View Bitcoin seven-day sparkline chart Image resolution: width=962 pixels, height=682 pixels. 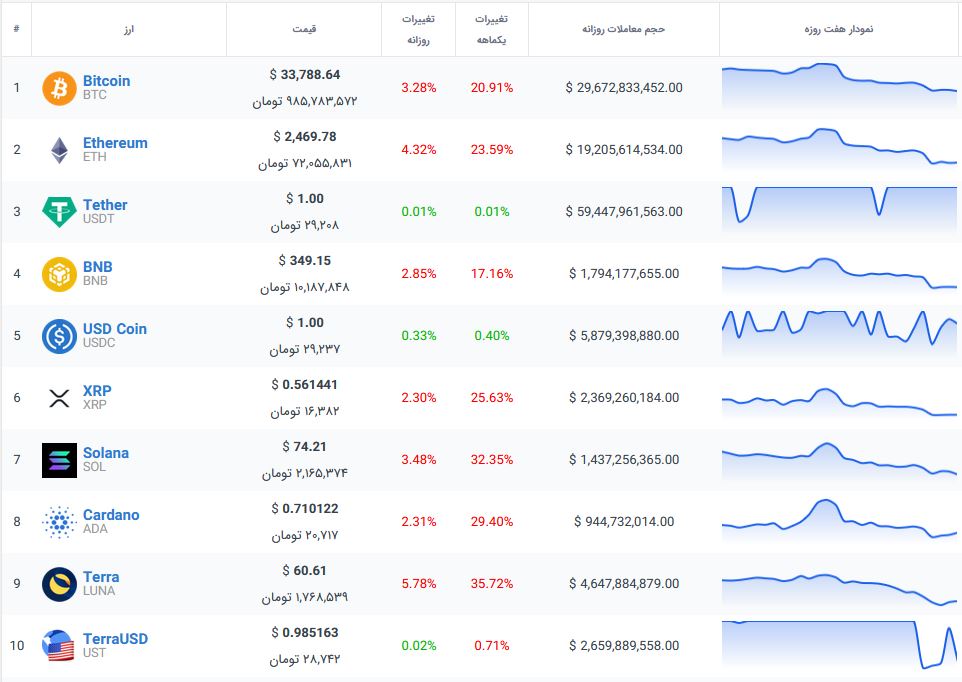839,87
